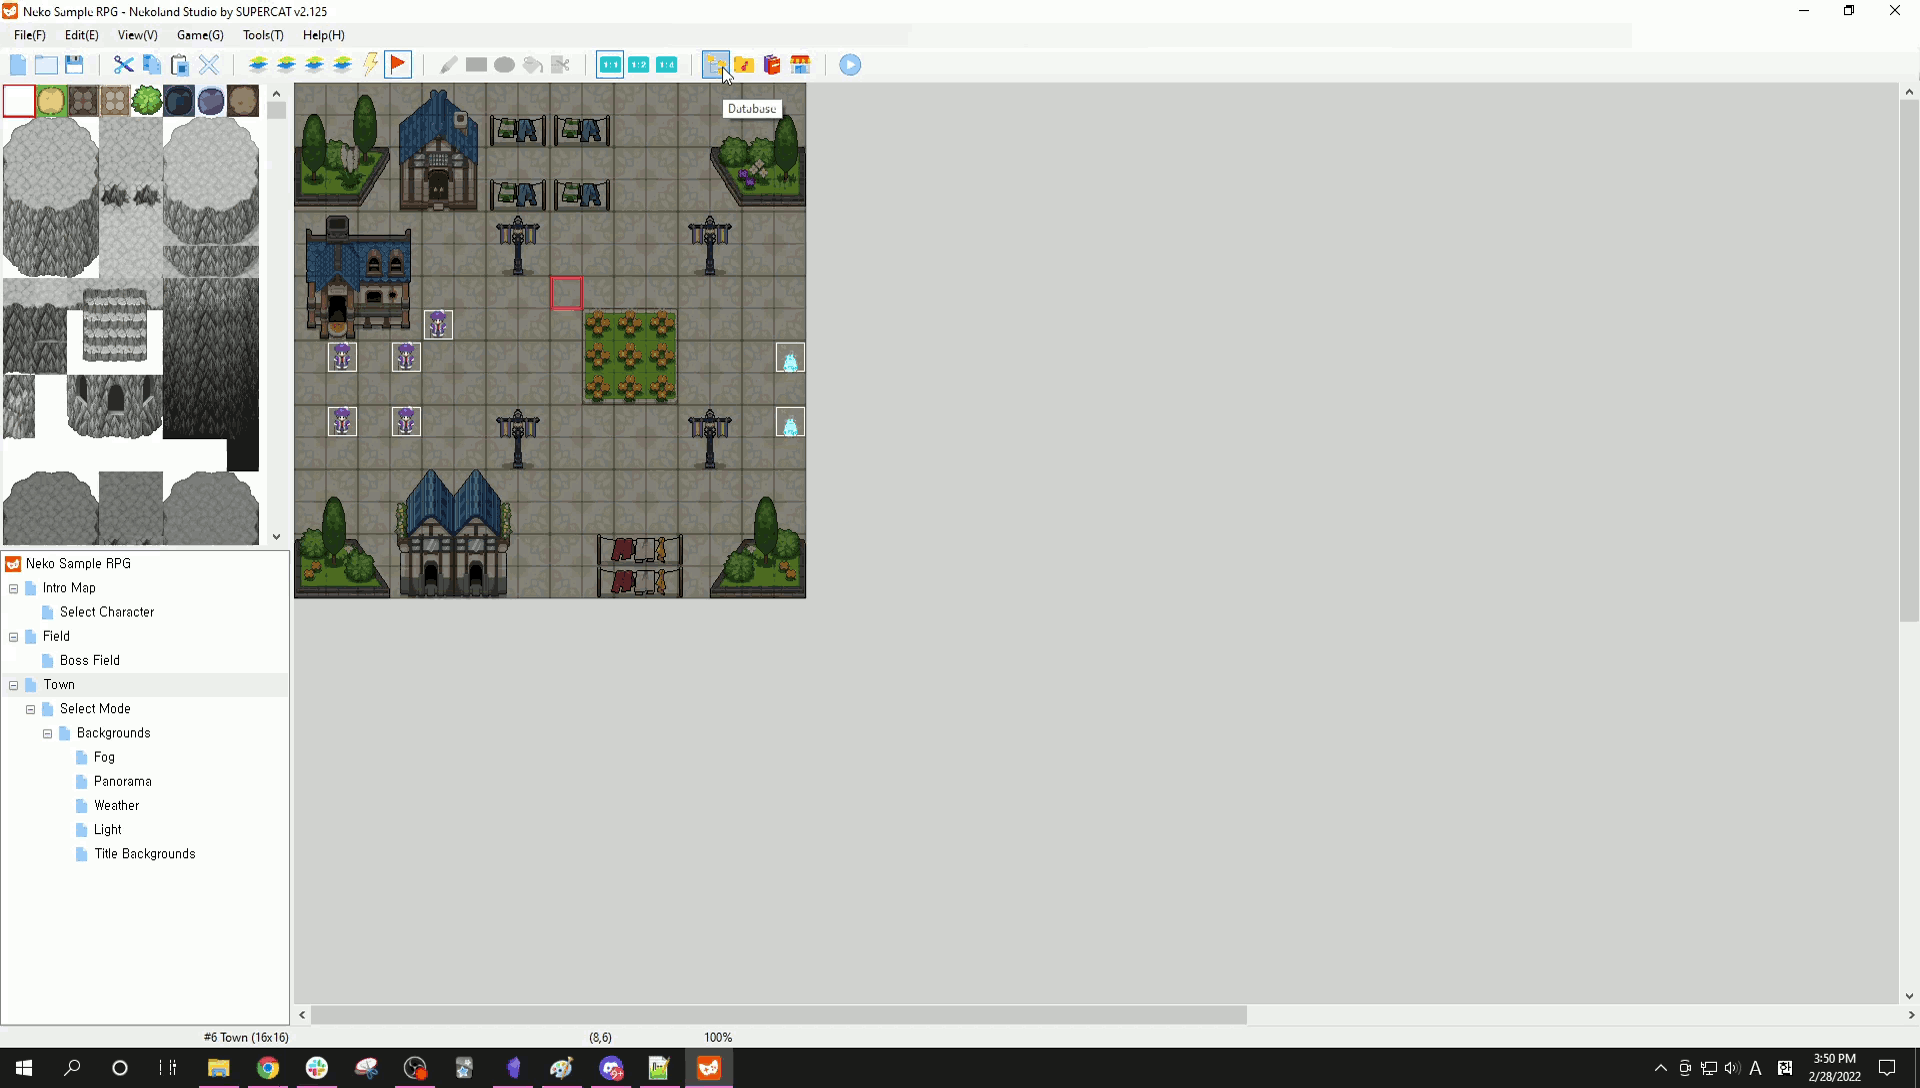1920x1088 pixels.
Task: Pick the blank white tile swatch
Action: (x=19, y=101)
